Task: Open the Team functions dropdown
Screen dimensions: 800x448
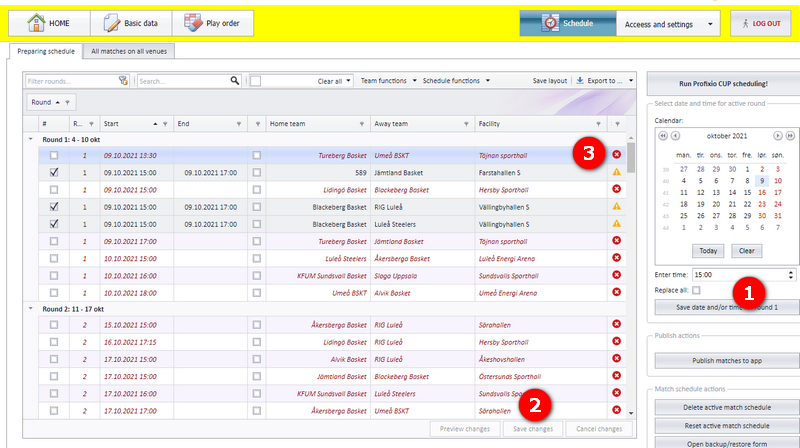Action: pyautogui.click(x=388, y=81)
